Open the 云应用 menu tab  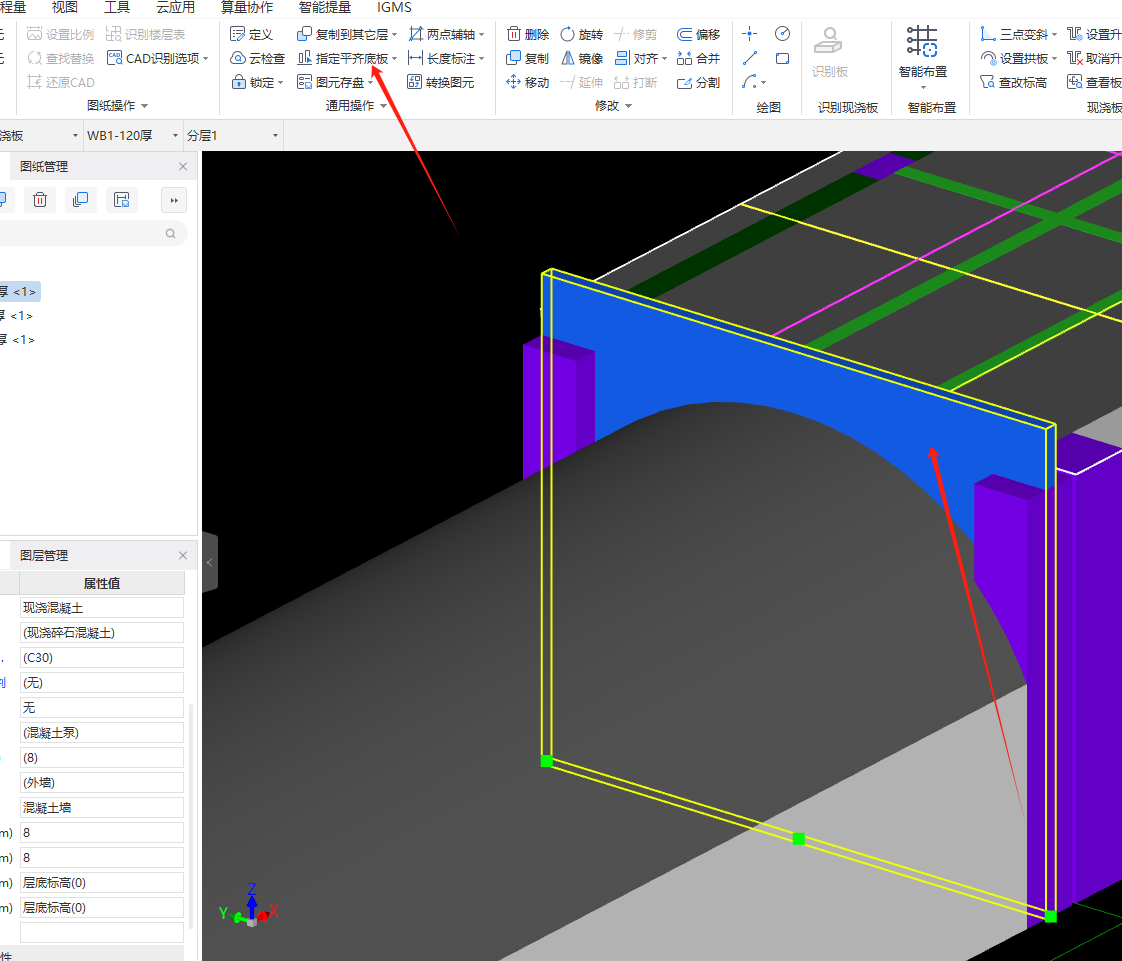click(x=175, y=7)
